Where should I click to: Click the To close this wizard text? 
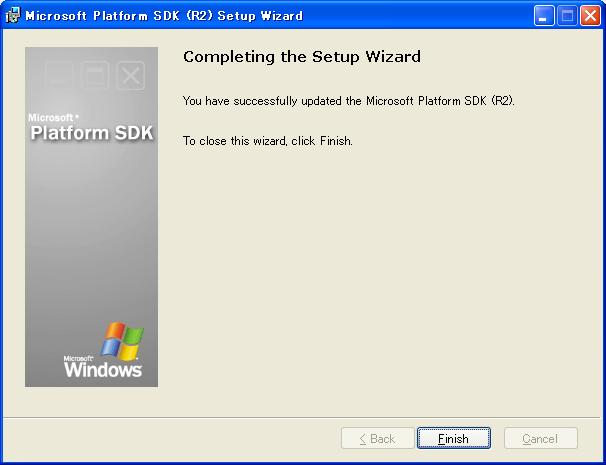pyautogui.click(x=268, y=141)
